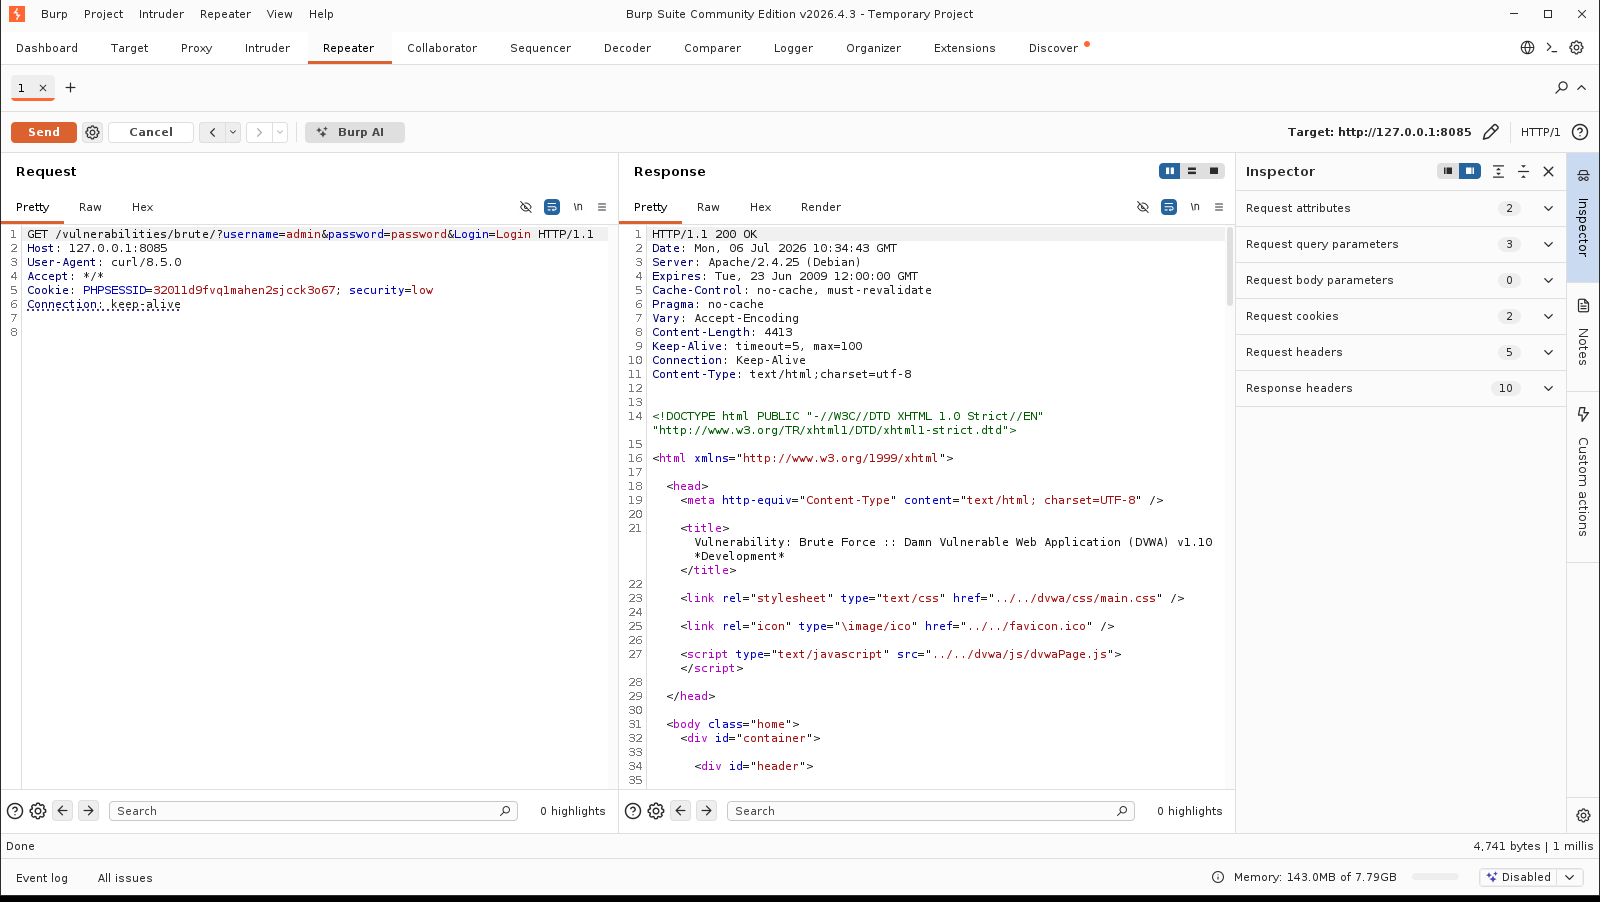Go forward to next request in history
The image size is (1600, 902).
(259, 132)
